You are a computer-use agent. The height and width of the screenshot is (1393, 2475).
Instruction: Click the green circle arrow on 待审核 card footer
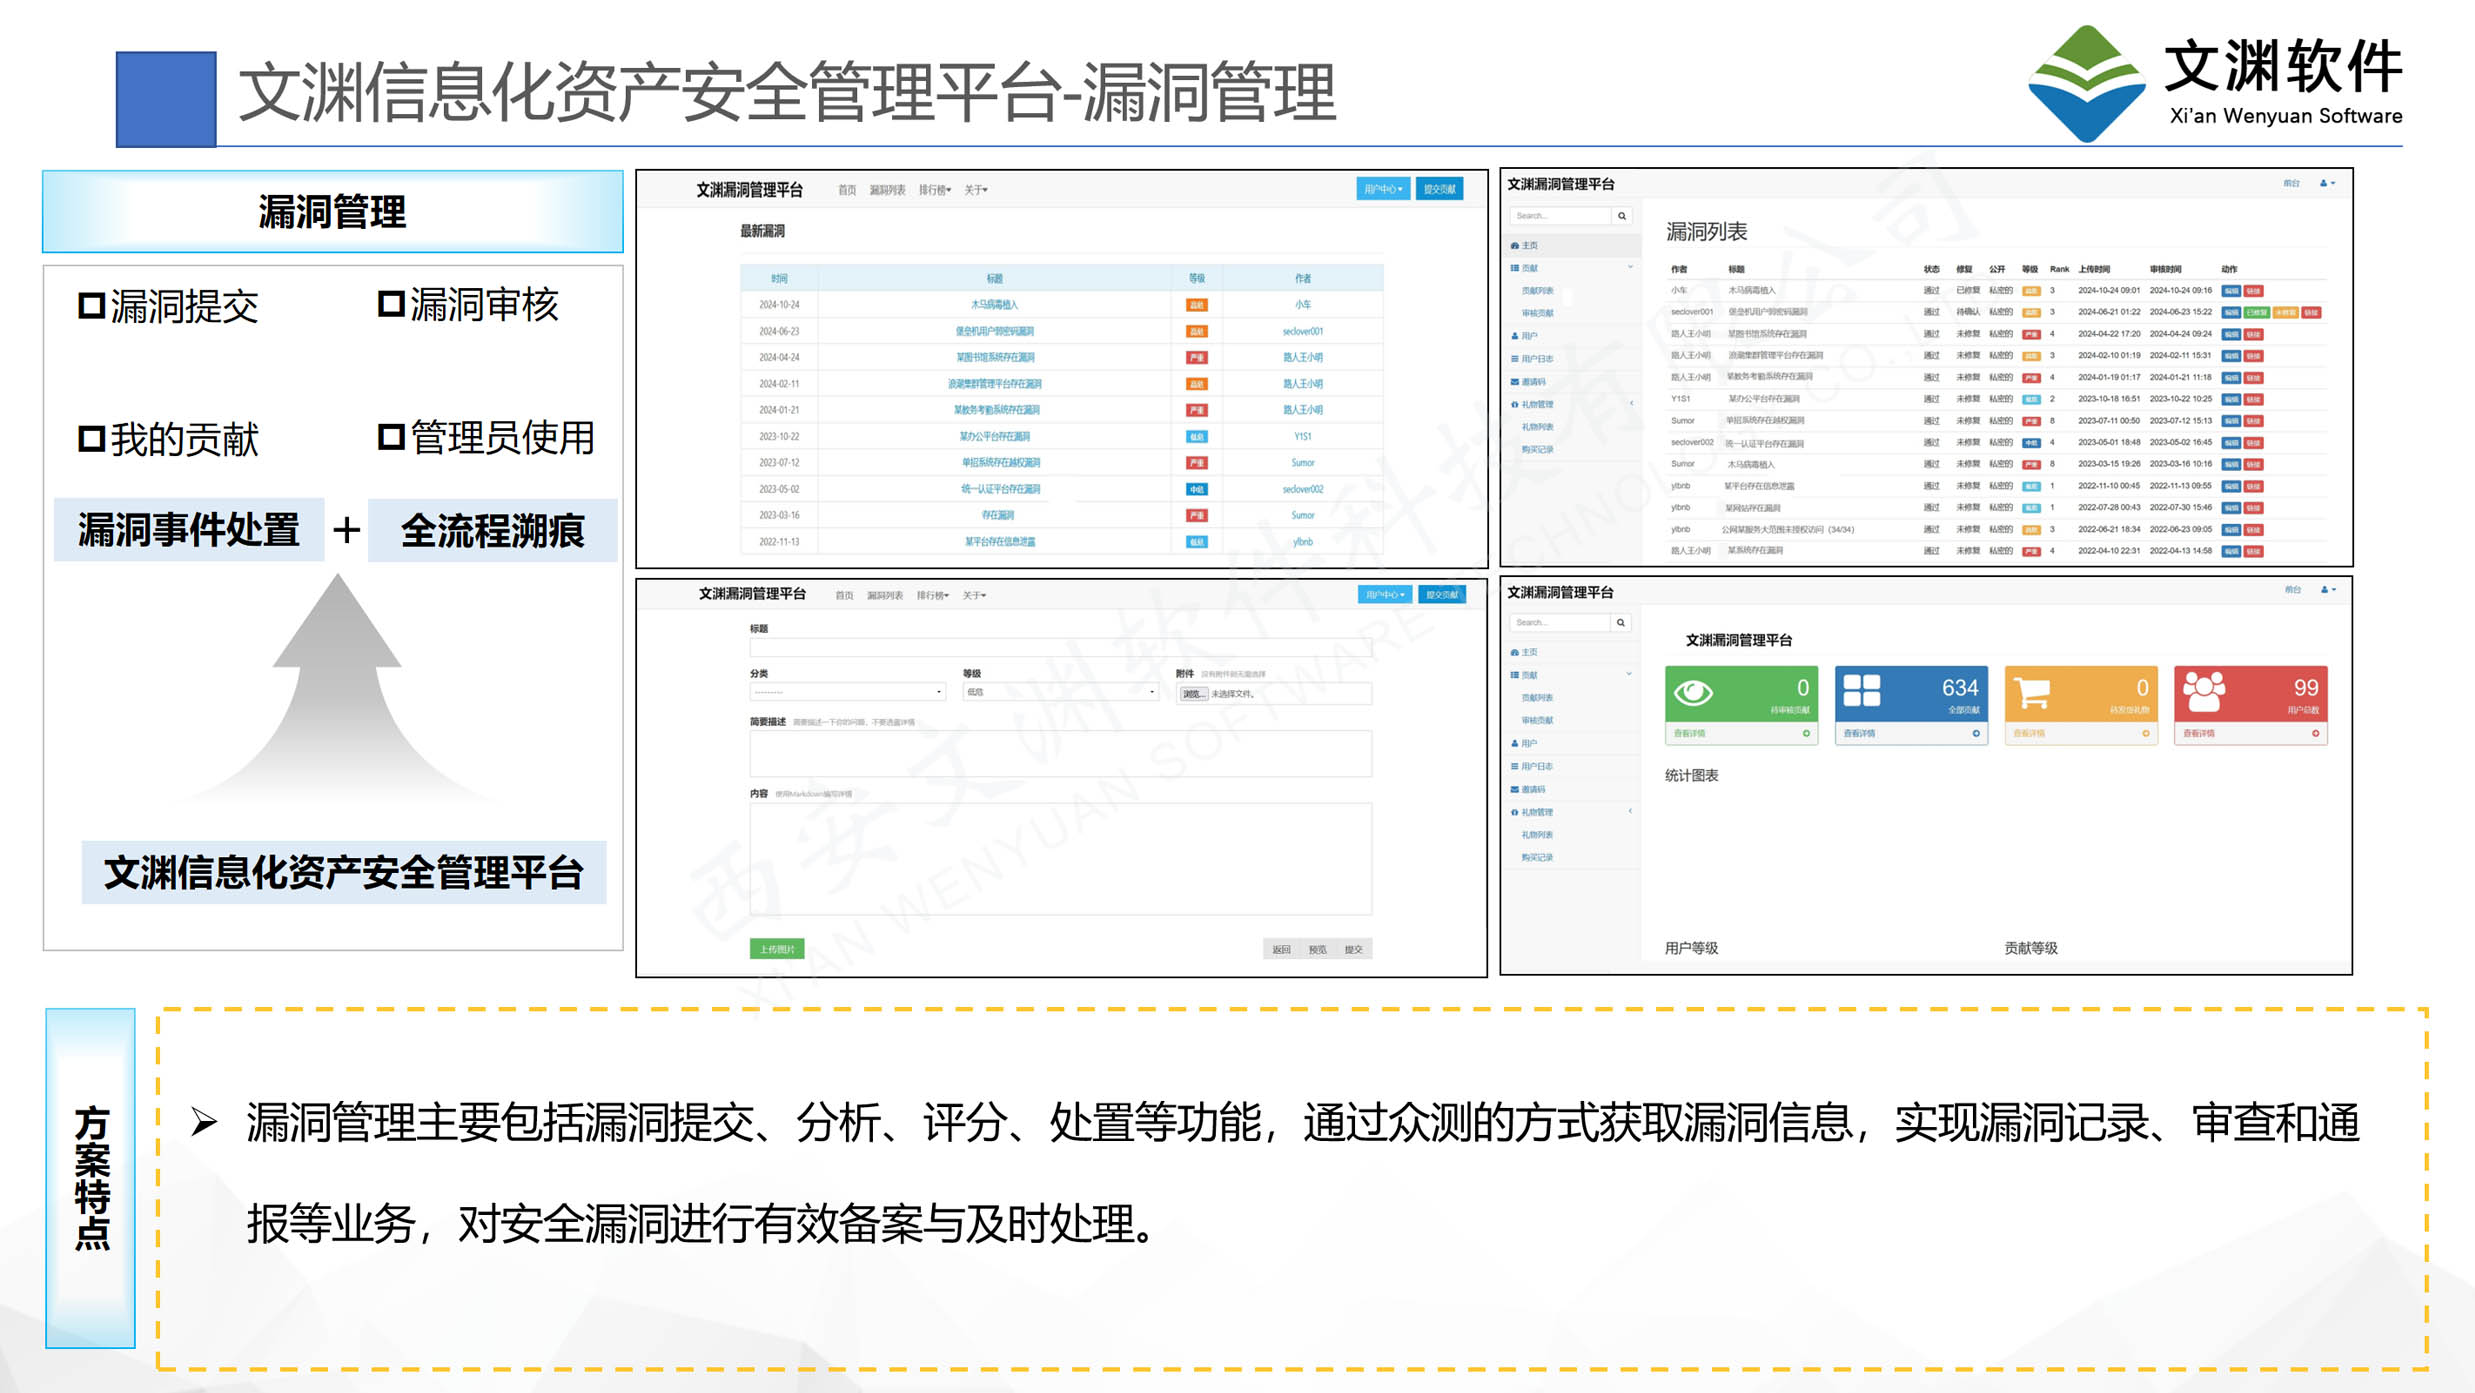[1806, 734]
